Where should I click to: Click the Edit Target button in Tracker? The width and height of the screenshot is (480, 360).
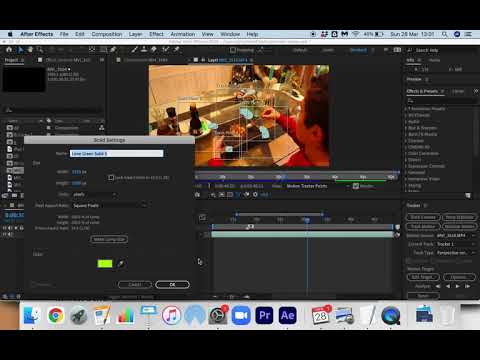[423, 277]
